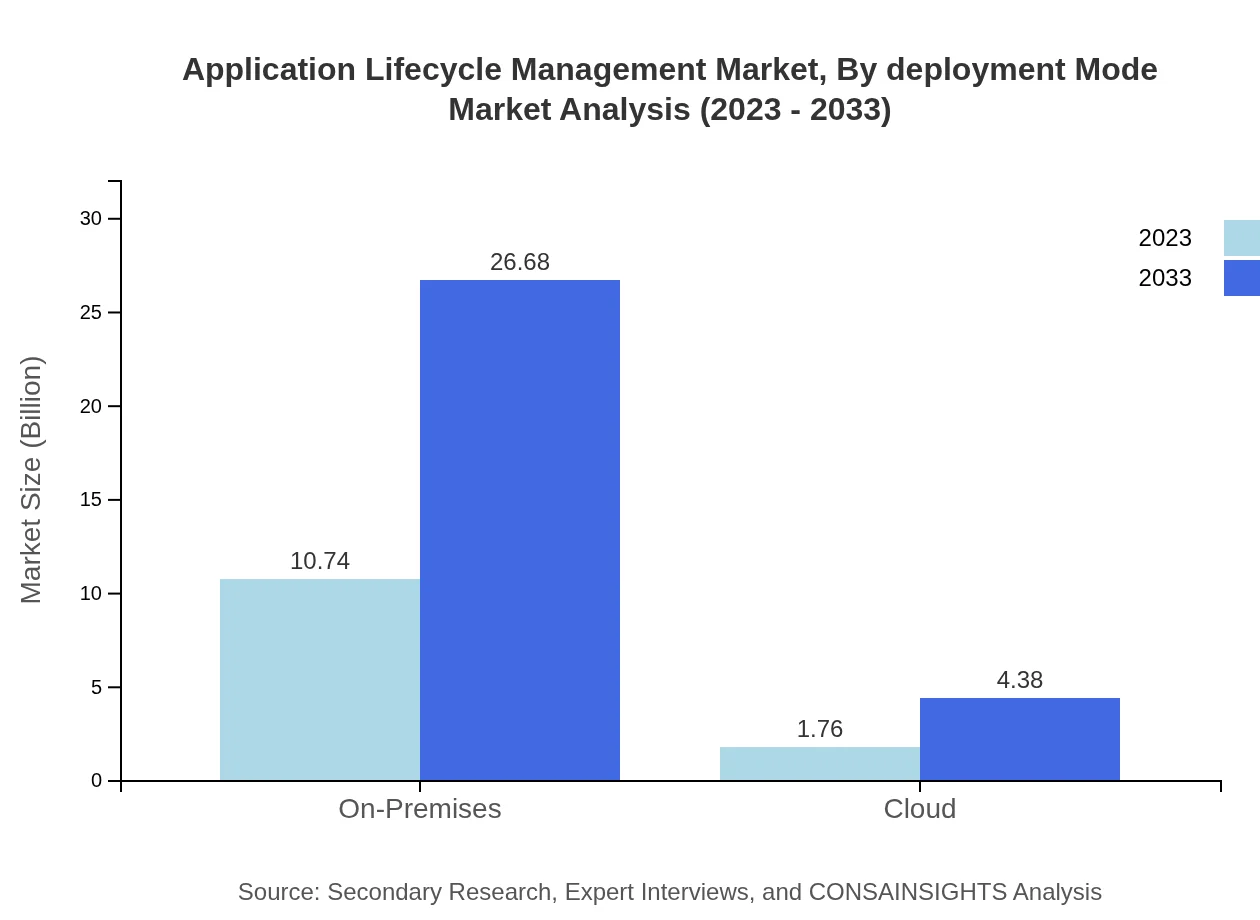Toggle the 2033 series in the legend
The image size is (1260, 920).
[1165, 278]
